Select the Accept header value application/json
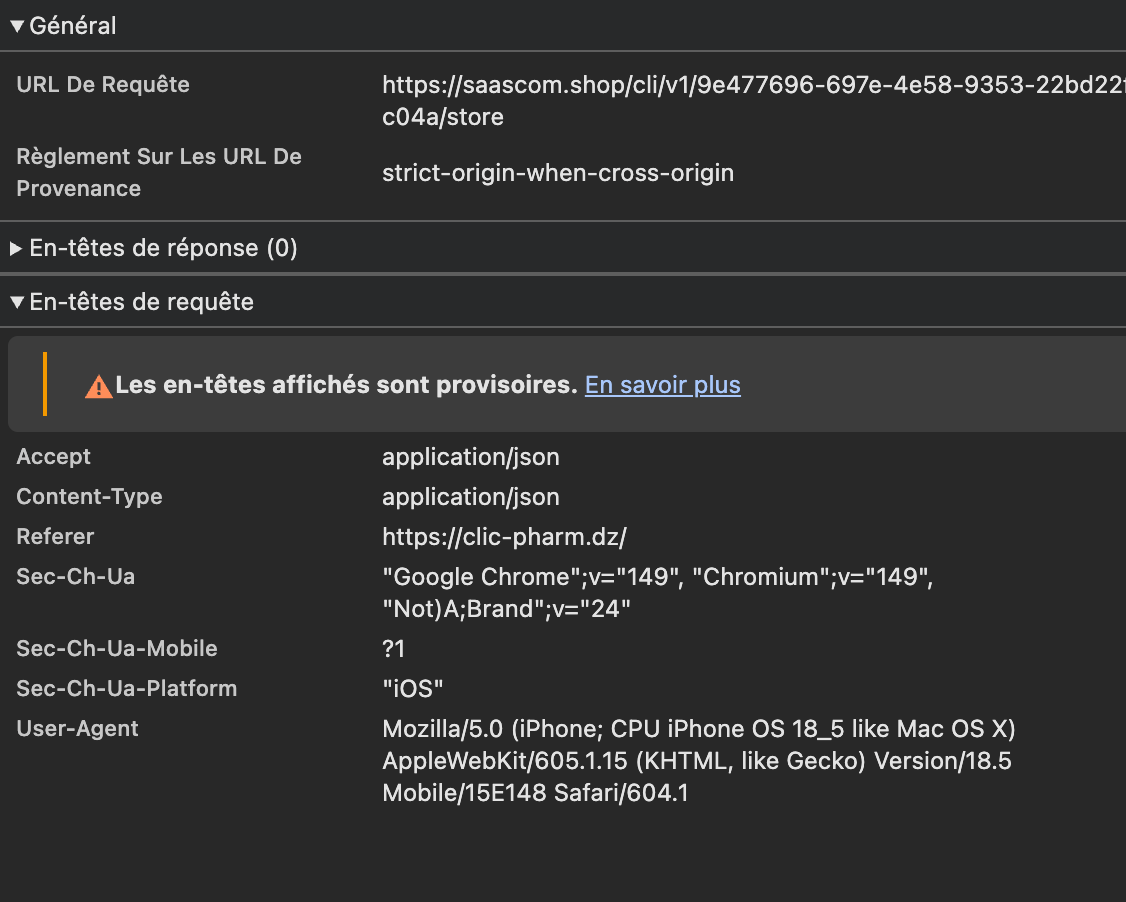The width and height of the screenshot is (1126, 902). tap(470, 457)
